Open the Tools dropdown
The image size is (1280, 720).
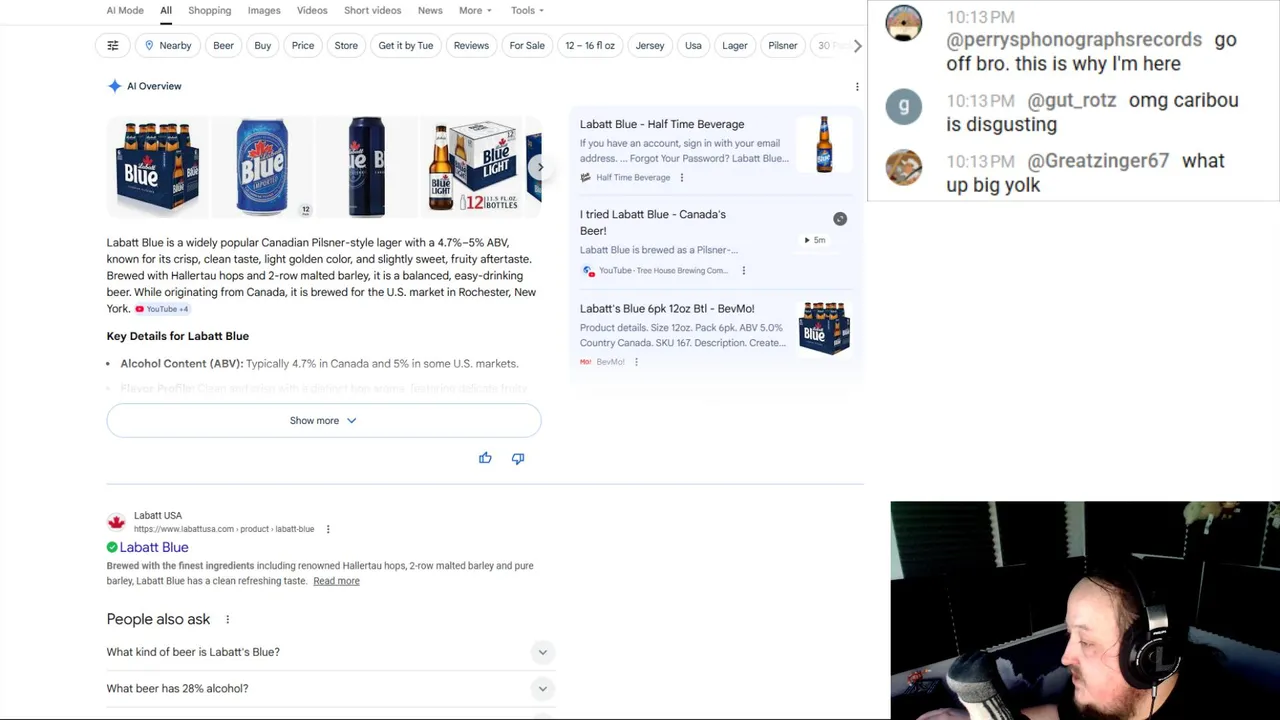tap(527, 10)
